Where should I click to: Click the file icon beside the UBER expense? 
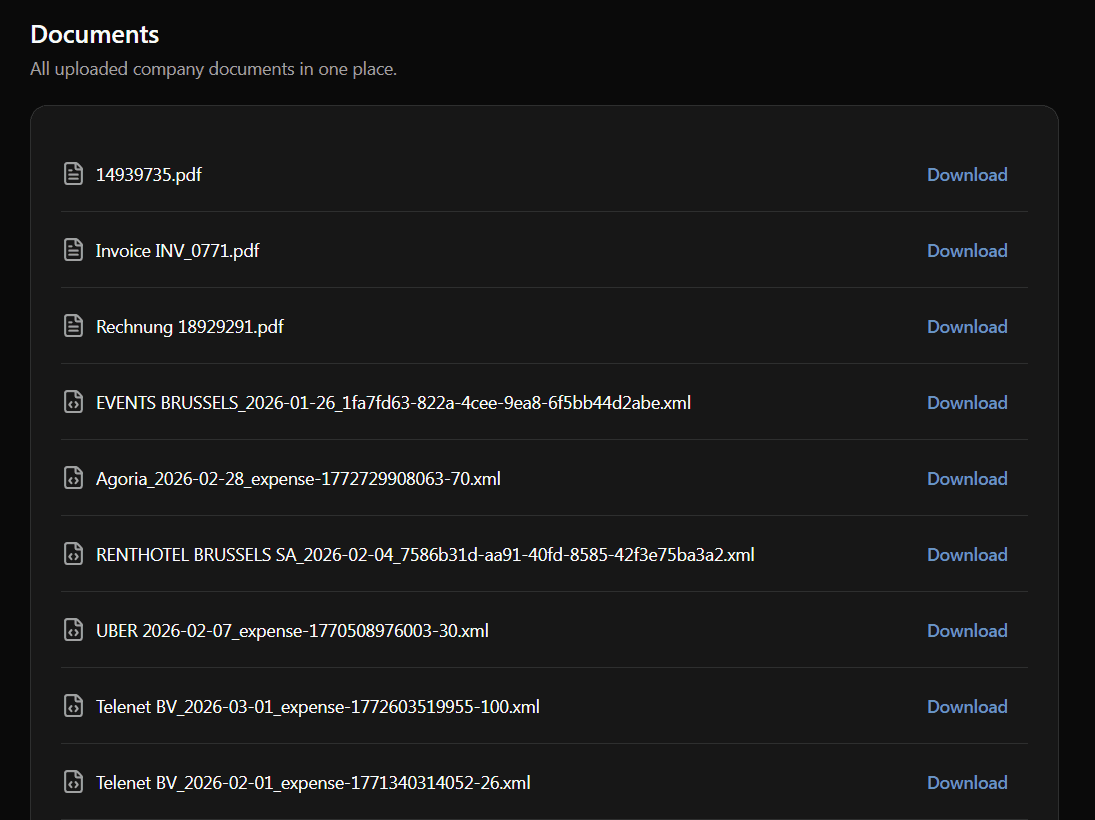pos(73,630)
